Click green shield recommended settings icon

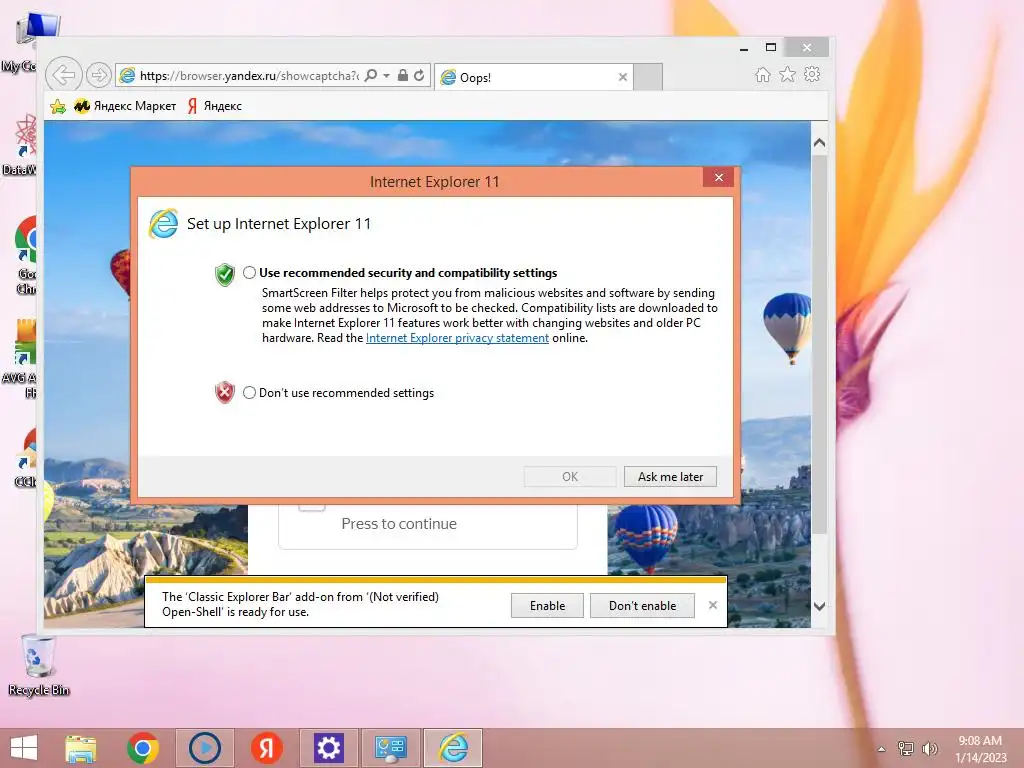[225, 274]
